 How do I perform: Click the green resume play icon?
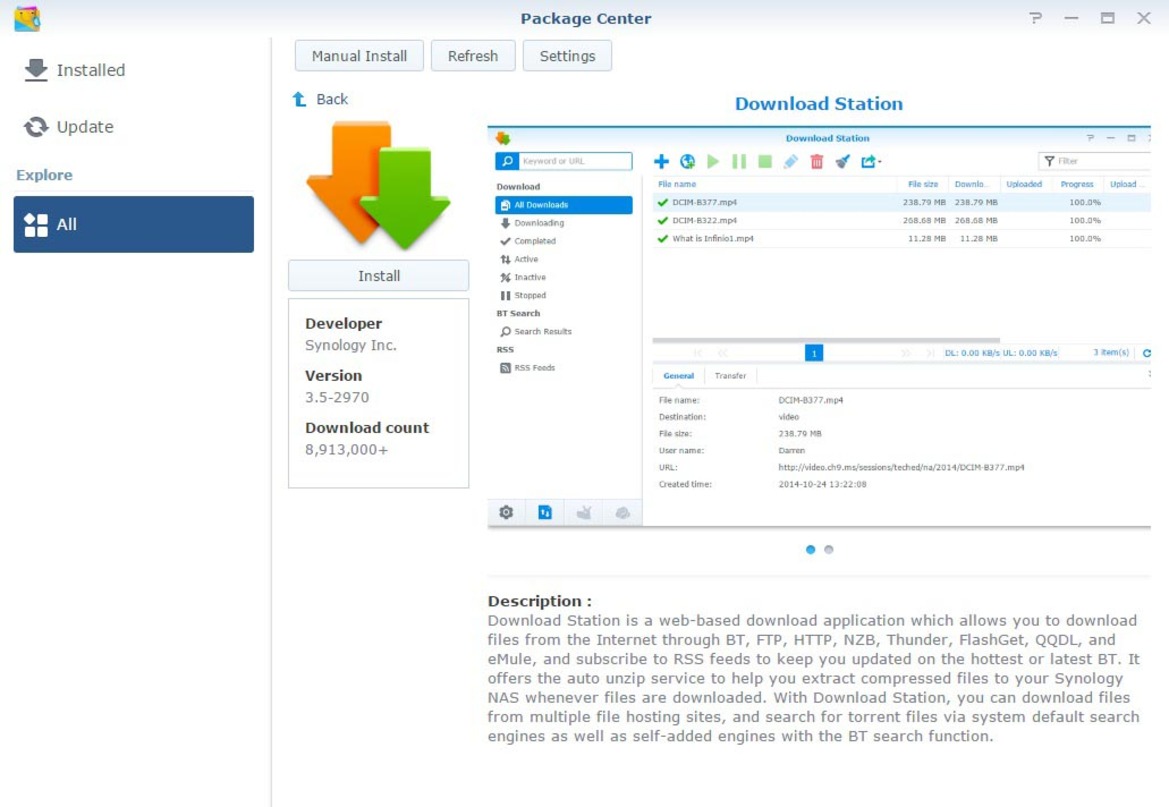click(713, 161)
